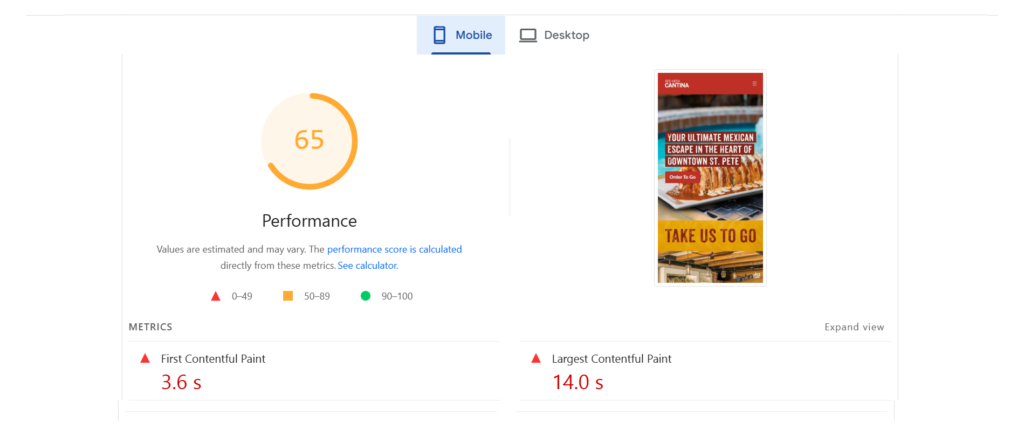This screenshot has width=1024, height=448.
Task: Switch to the Desktop tab
Action: tap(555, 35)
